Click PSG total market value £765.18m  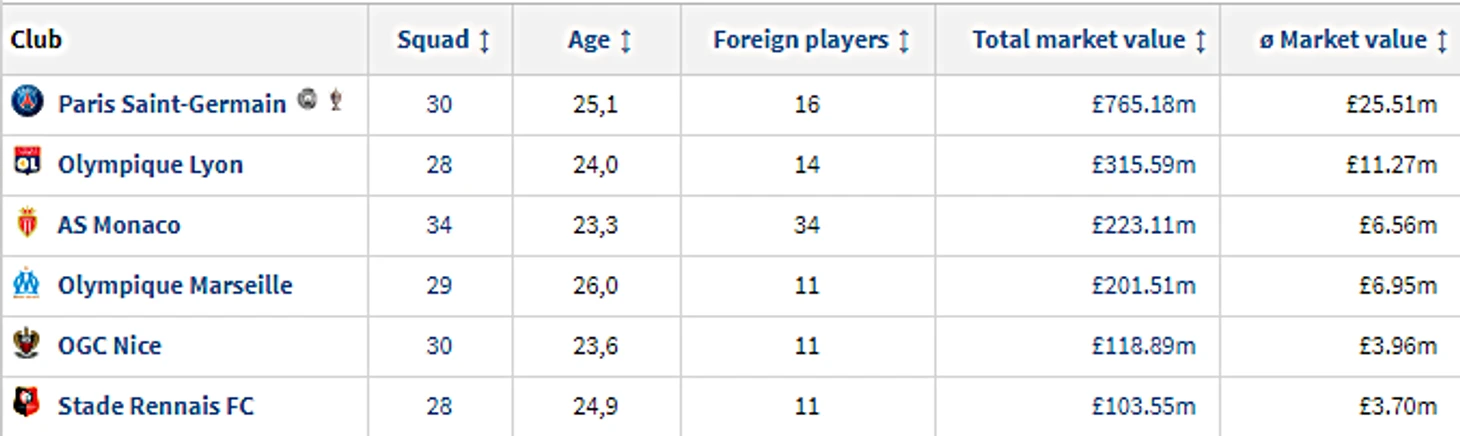pyautogui.click(x=1143, y=104)
